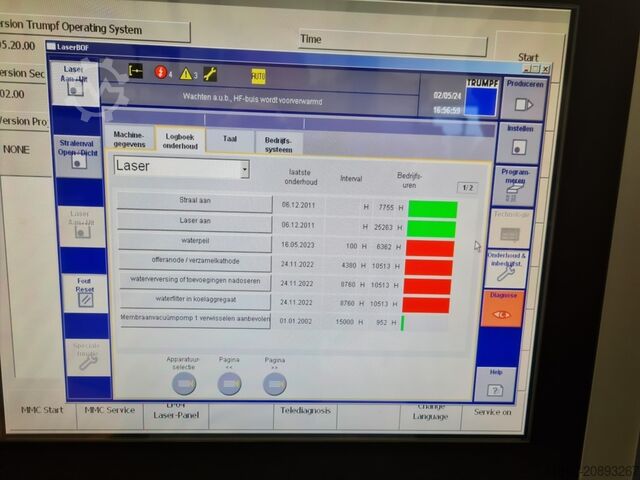Screen dimensions: 640x480
Task: Click offeranode / verzamelkathode button
Action: click(x=195, y=262)
